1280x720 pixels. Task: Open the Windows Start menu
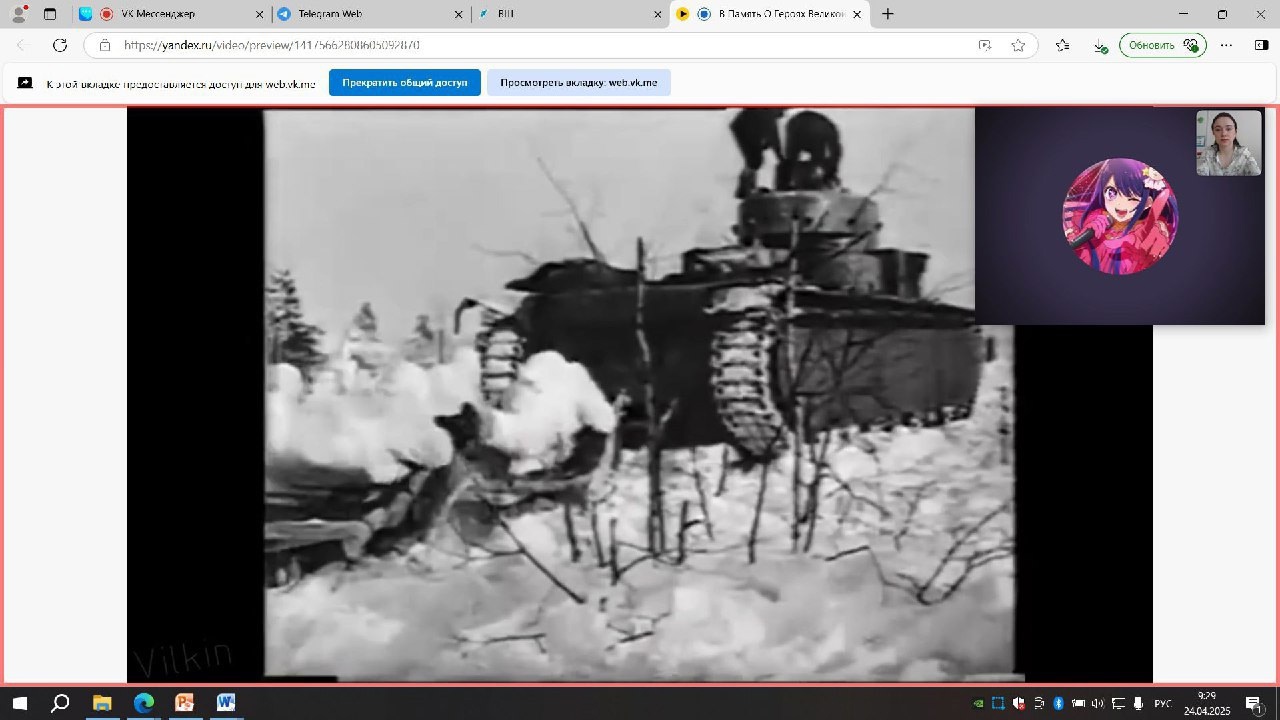[20, 703]
